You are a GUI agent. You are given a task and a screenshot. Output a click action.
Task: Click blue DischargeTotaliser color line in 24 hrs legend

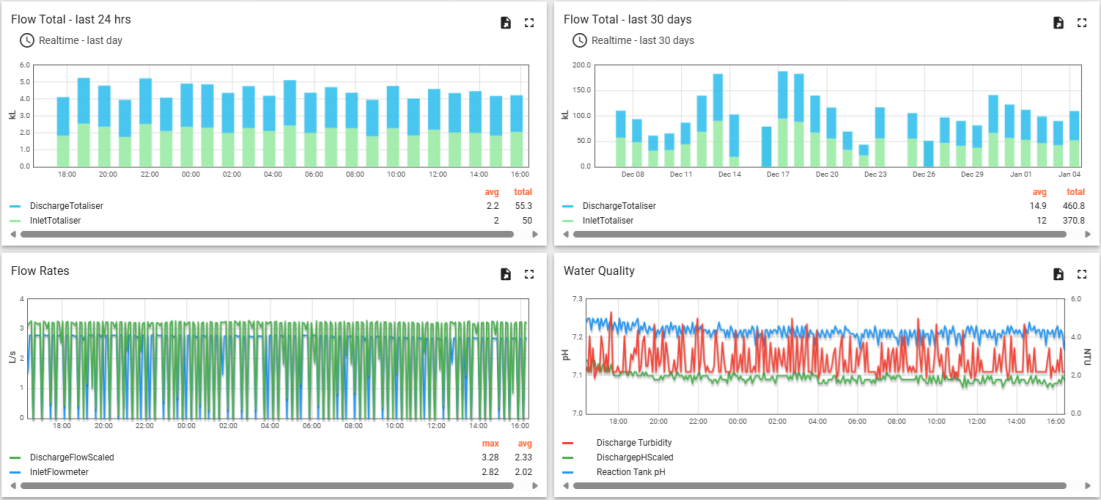pos(15,206)
